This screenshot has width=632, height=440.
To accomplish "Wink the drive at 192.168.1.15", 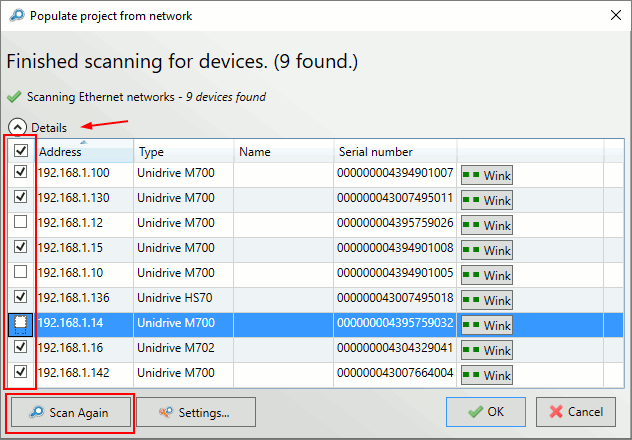I will coord(487,250).
